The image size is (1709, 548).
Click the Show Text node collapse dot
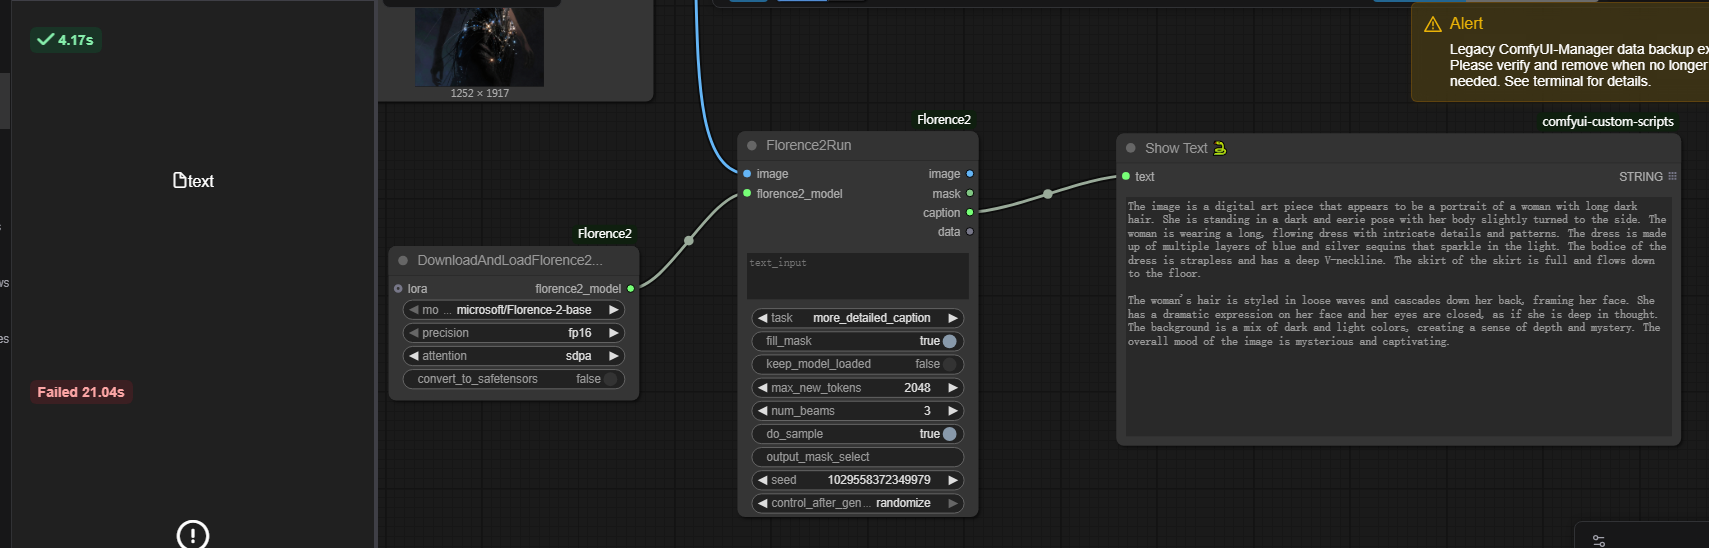pyautogui.click(x=1131, y=148)
